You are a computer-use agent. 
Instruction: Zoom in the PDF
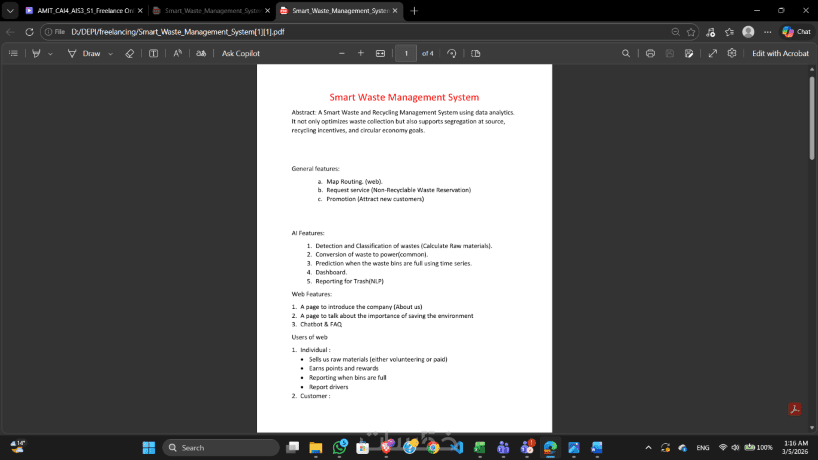360,53
